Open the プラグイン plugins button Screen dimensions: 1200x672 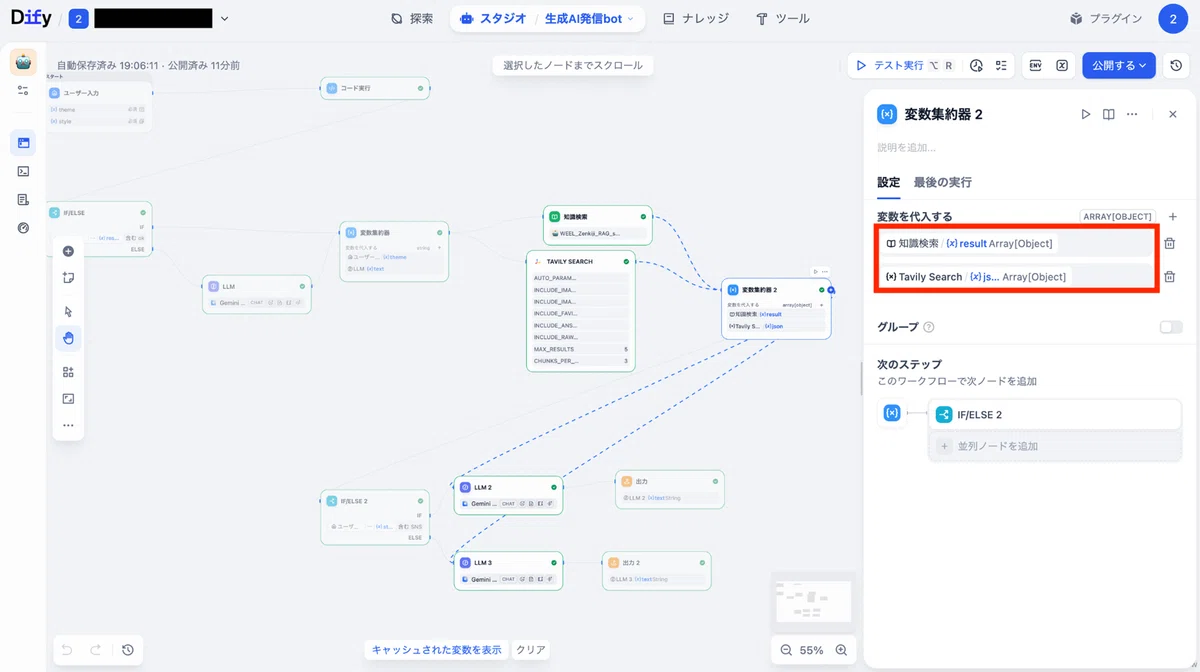[x=1105, y=18]
